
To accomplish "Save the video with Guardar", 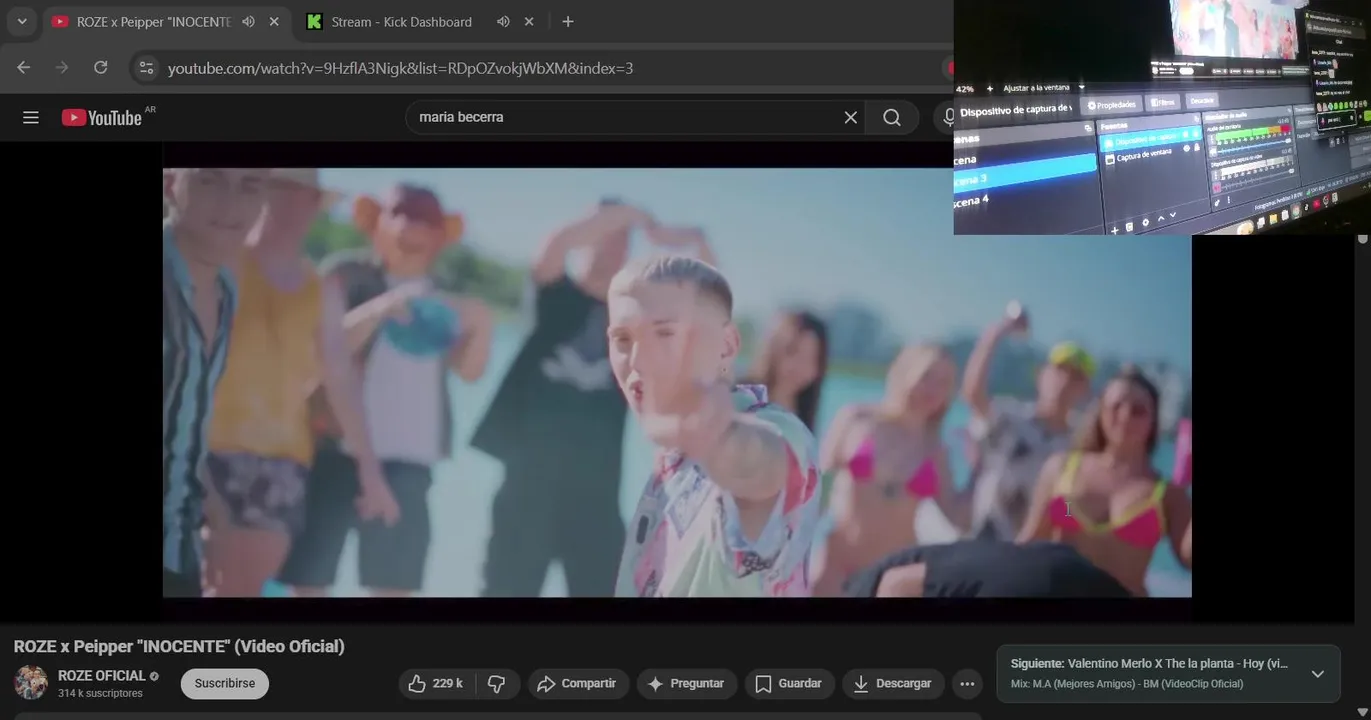I will [789, 684].
